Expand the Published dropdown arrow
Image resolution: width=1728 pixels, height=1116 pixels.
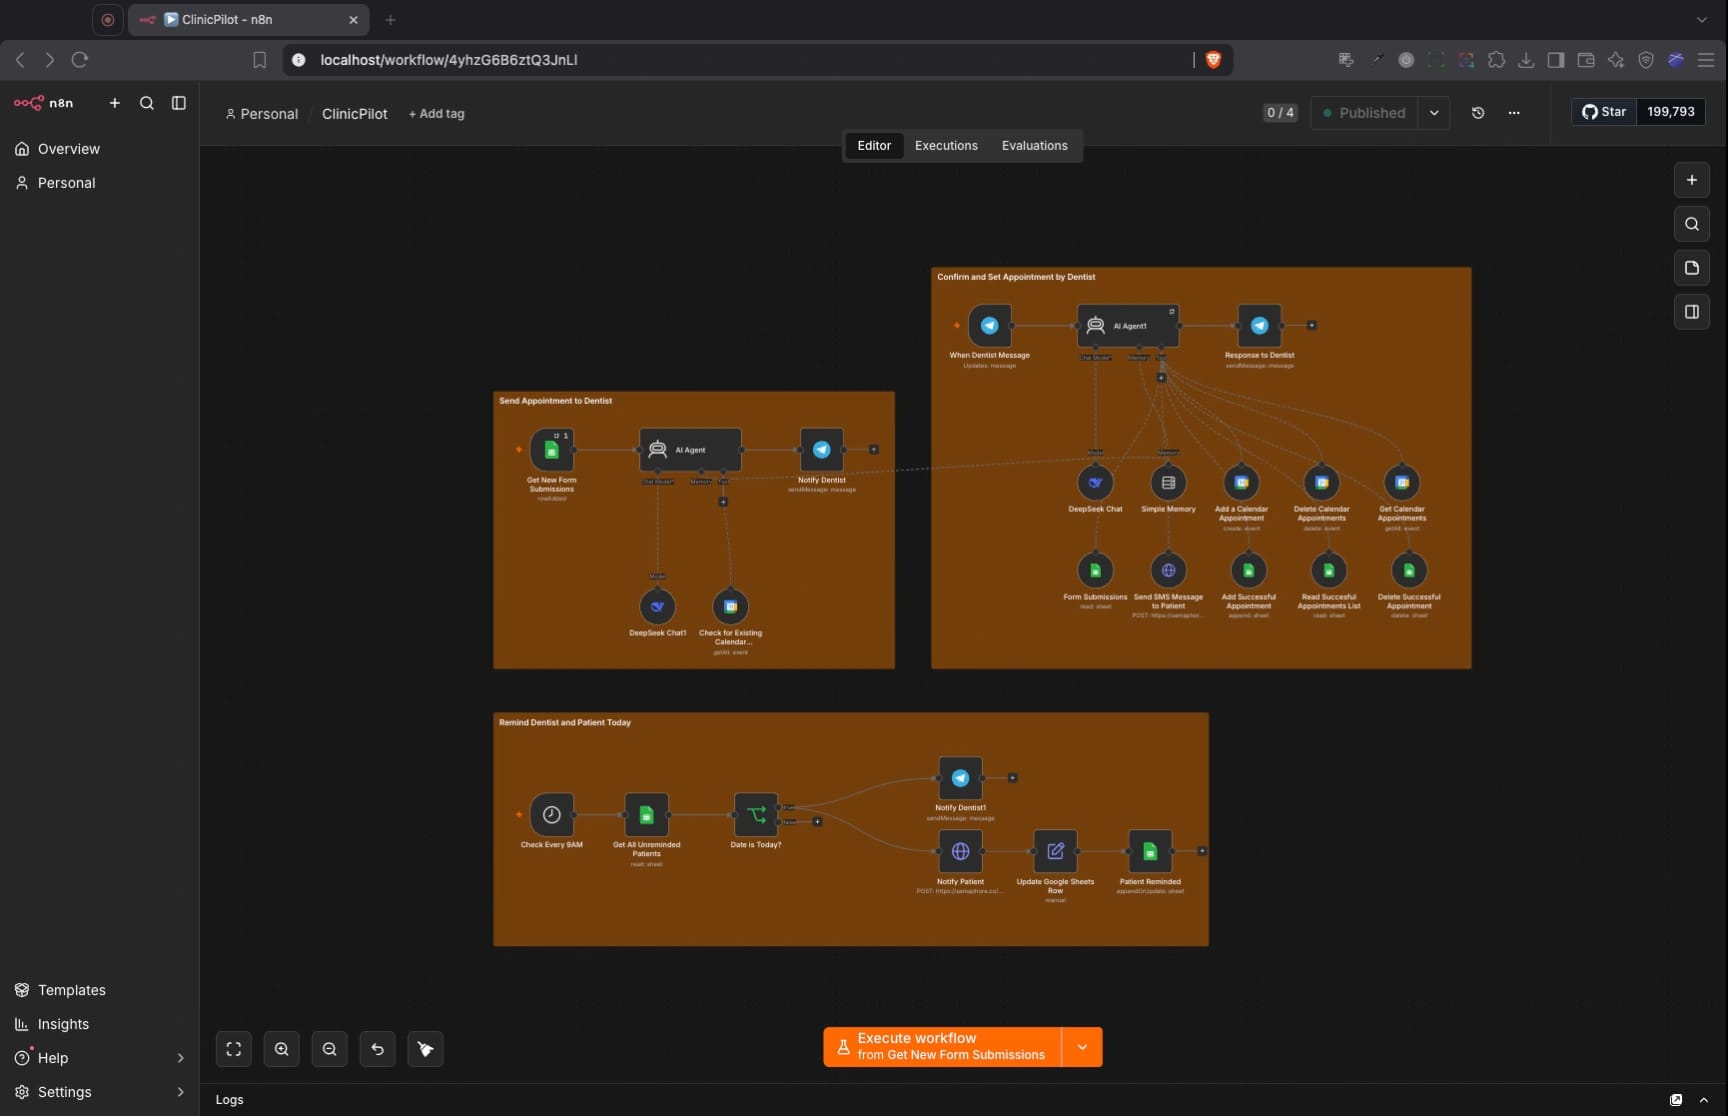pos(1434,113)
